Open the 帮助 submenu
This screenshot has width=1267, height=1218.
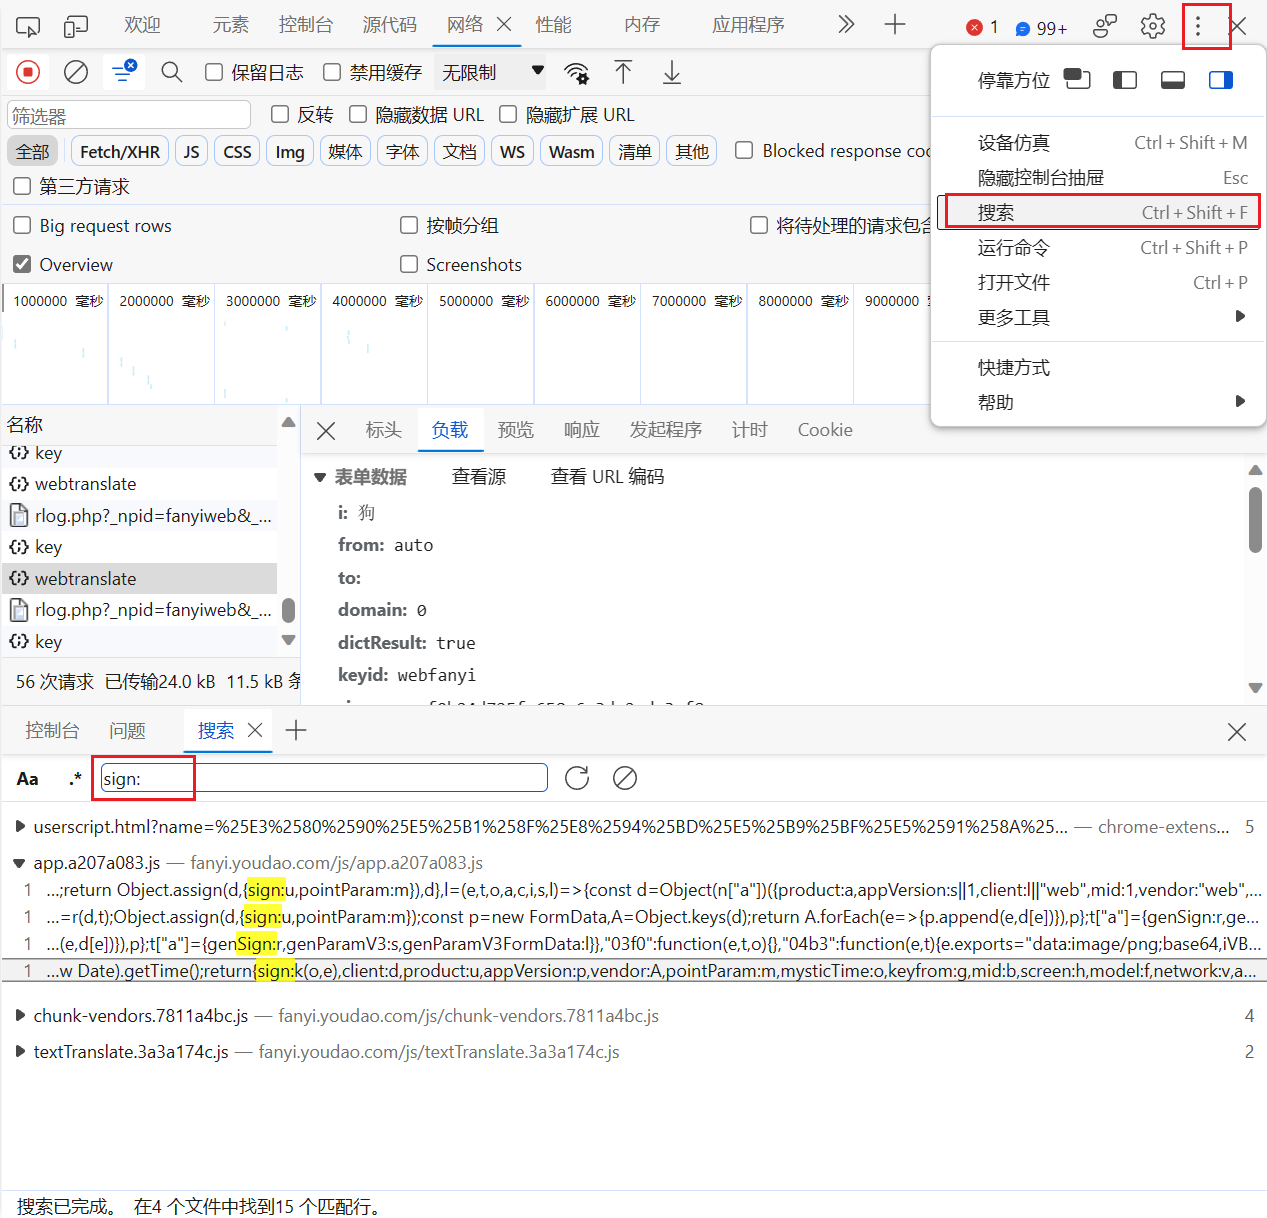[x=1098, y=402]
